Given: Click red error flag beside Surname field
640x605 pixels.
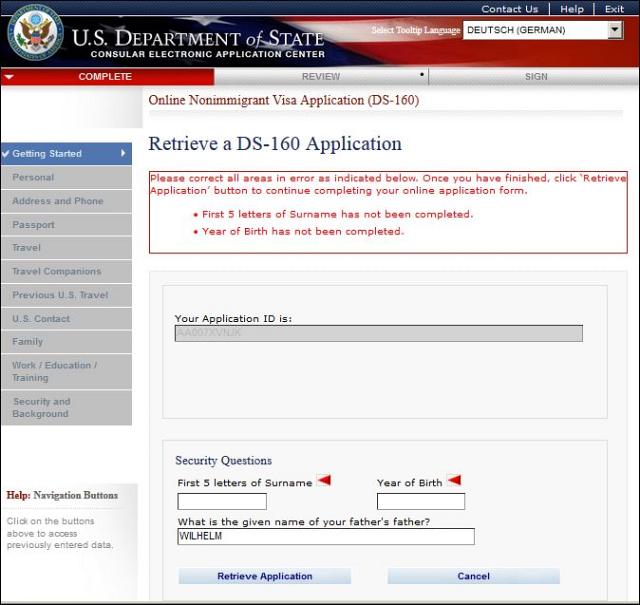Looking at the screenshot, I should click(323, 481).
